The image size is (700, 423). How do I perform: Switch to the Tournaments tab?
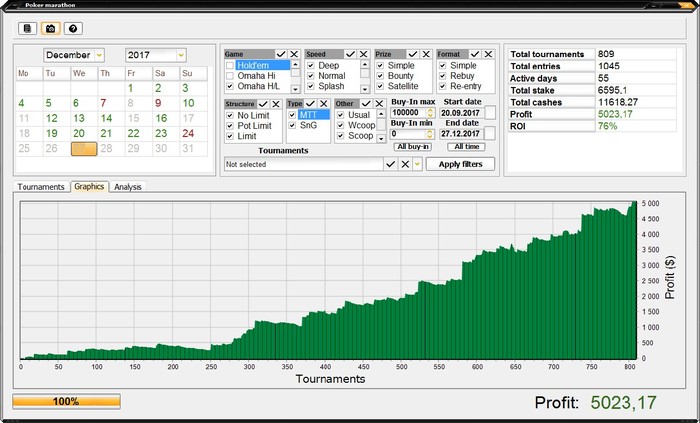click(x=41, y=187)
